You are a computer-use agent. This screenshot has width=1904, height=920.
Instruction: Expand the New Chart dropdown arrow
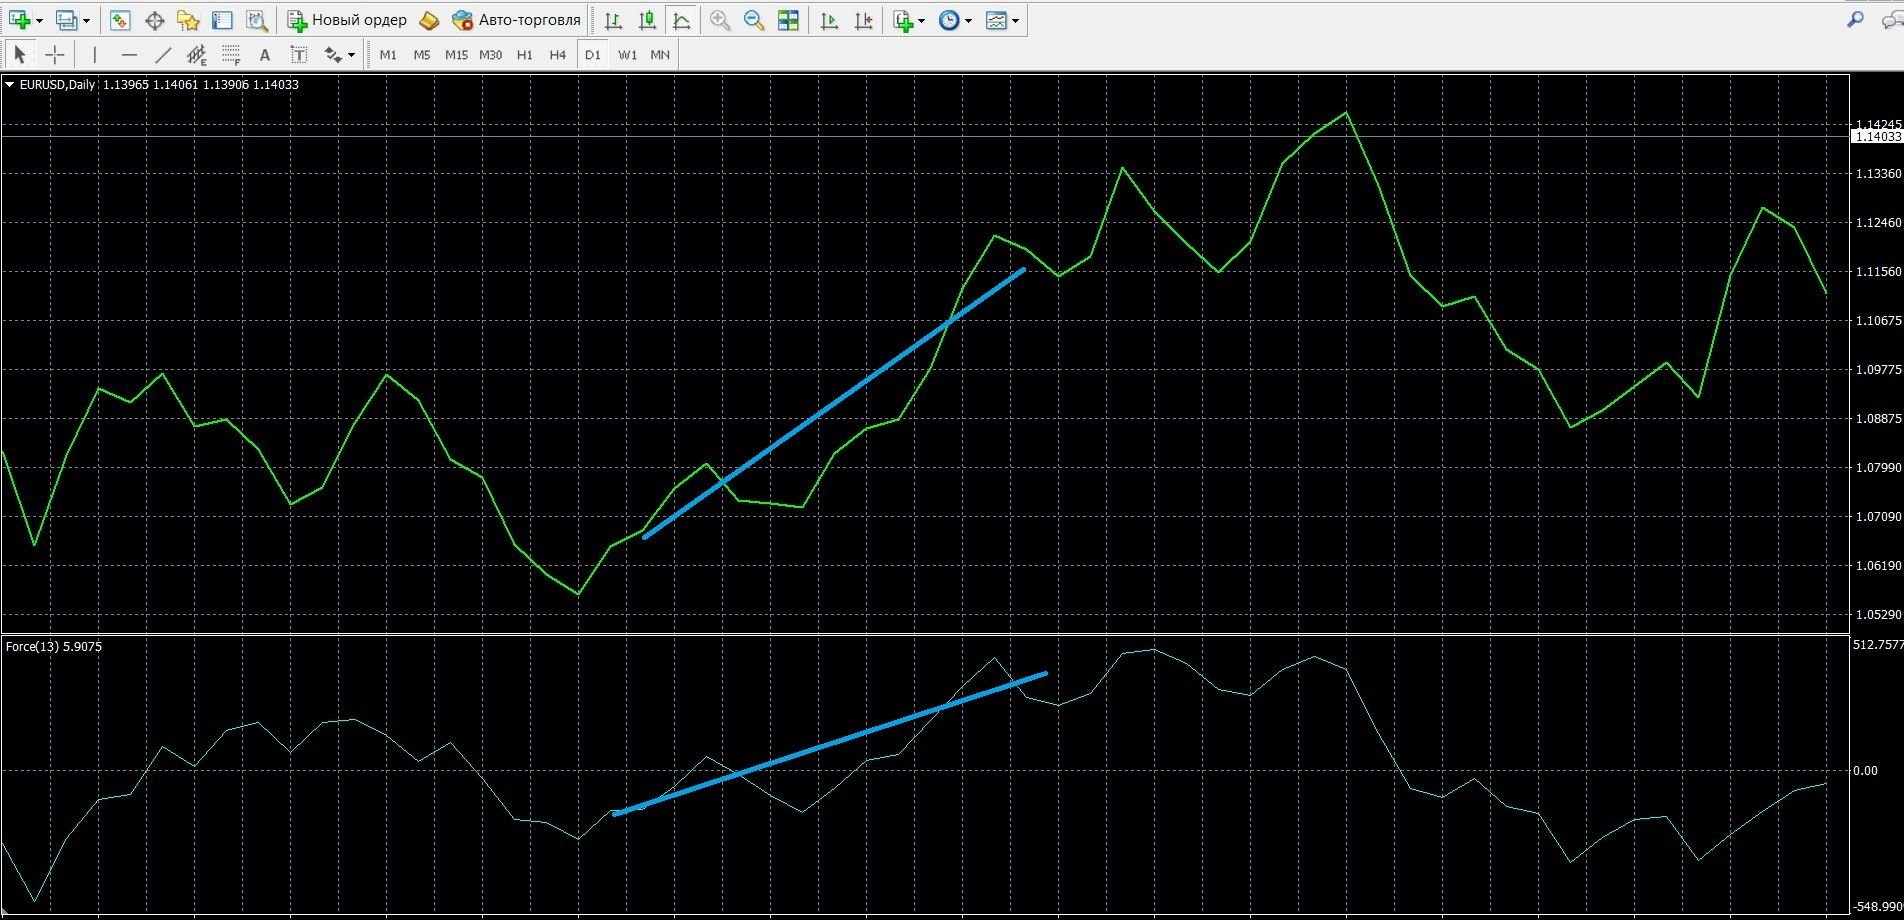39,21
